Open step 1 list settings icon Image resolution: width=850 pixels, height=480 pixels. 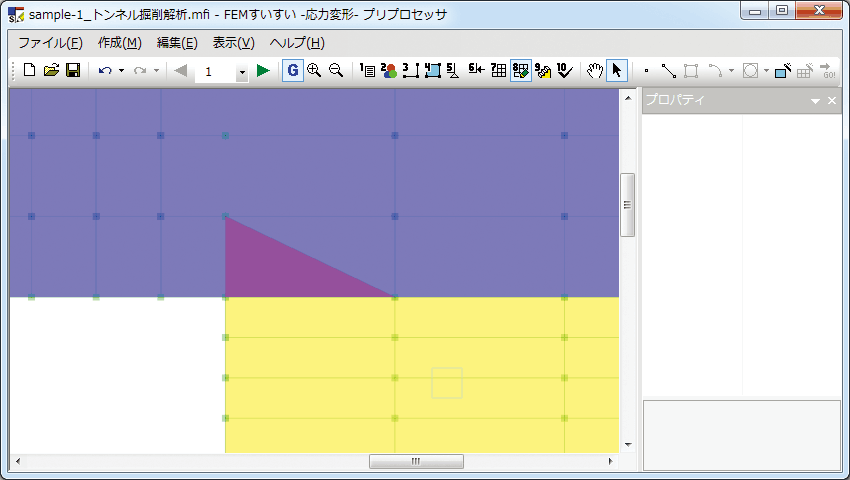coord(368,71)
